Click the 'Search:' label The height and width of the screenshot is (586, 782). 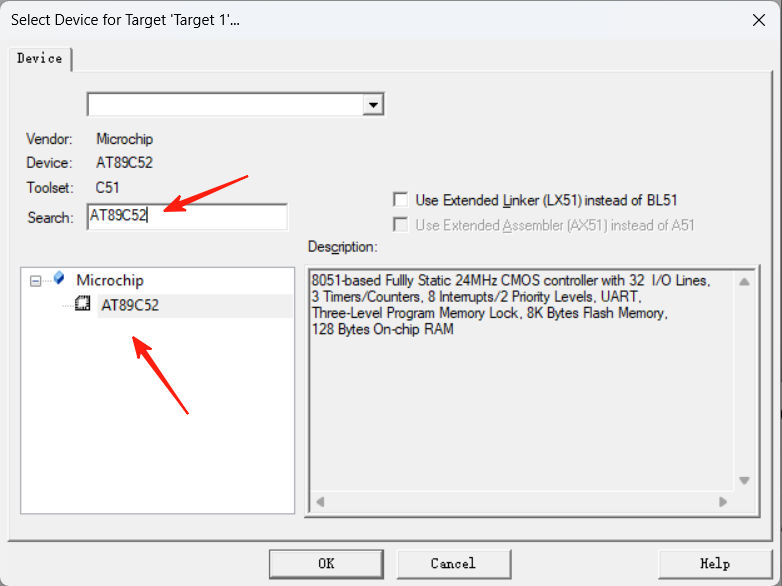click(x=50, y=217)
